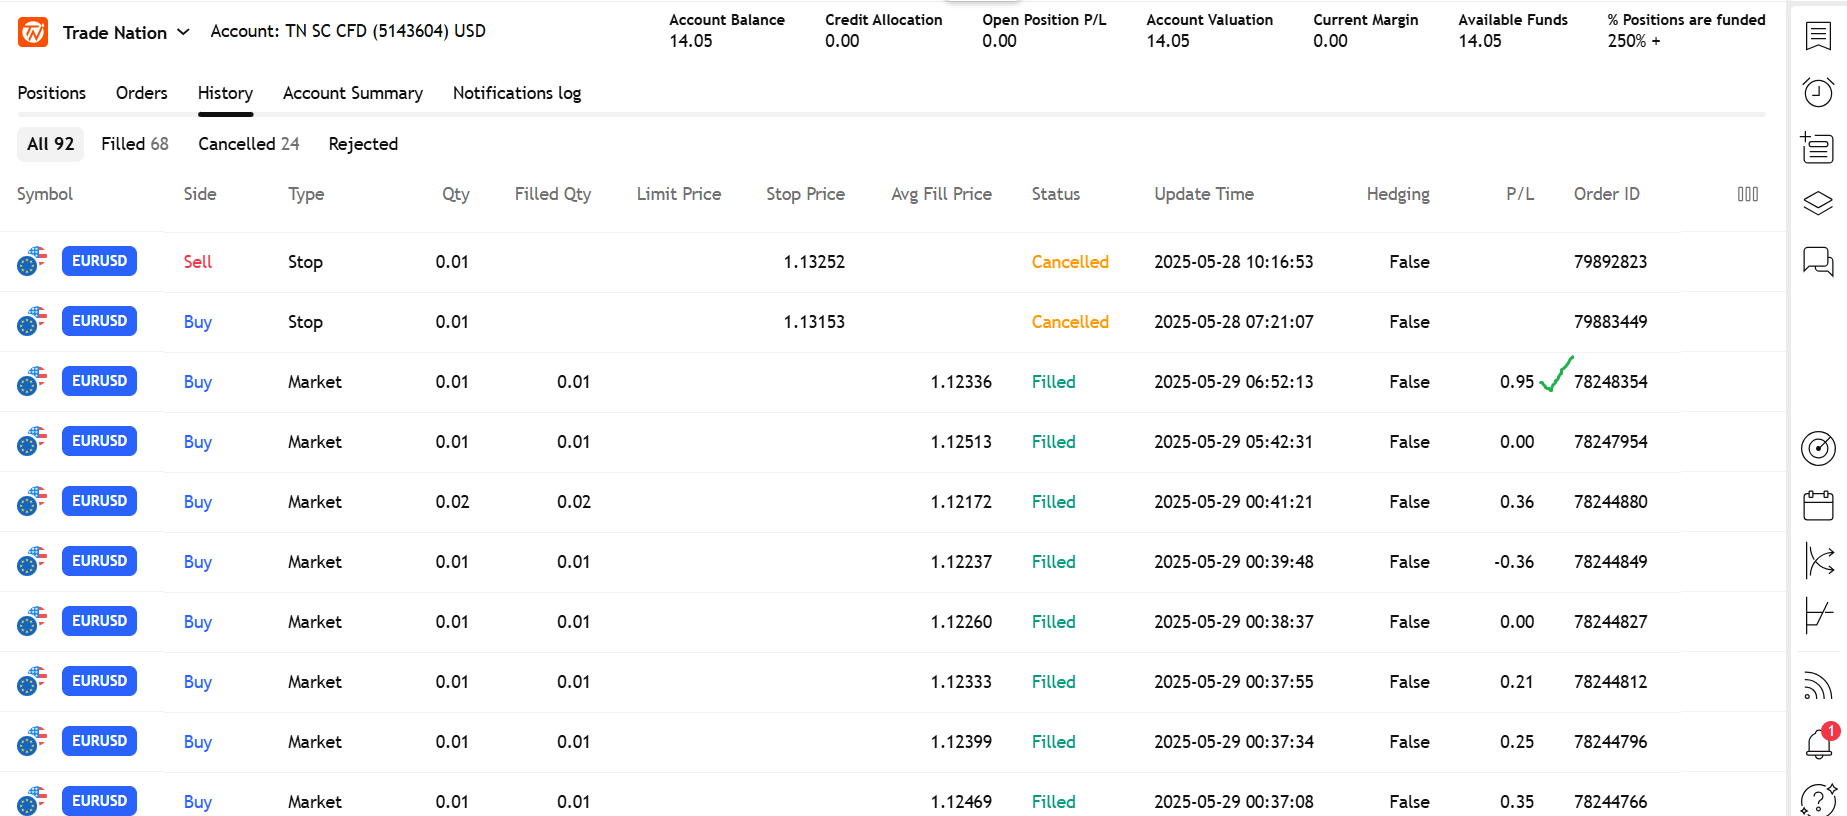Open the alarm clock alerts panel
1847x816 pixels.
(1817, 92)
